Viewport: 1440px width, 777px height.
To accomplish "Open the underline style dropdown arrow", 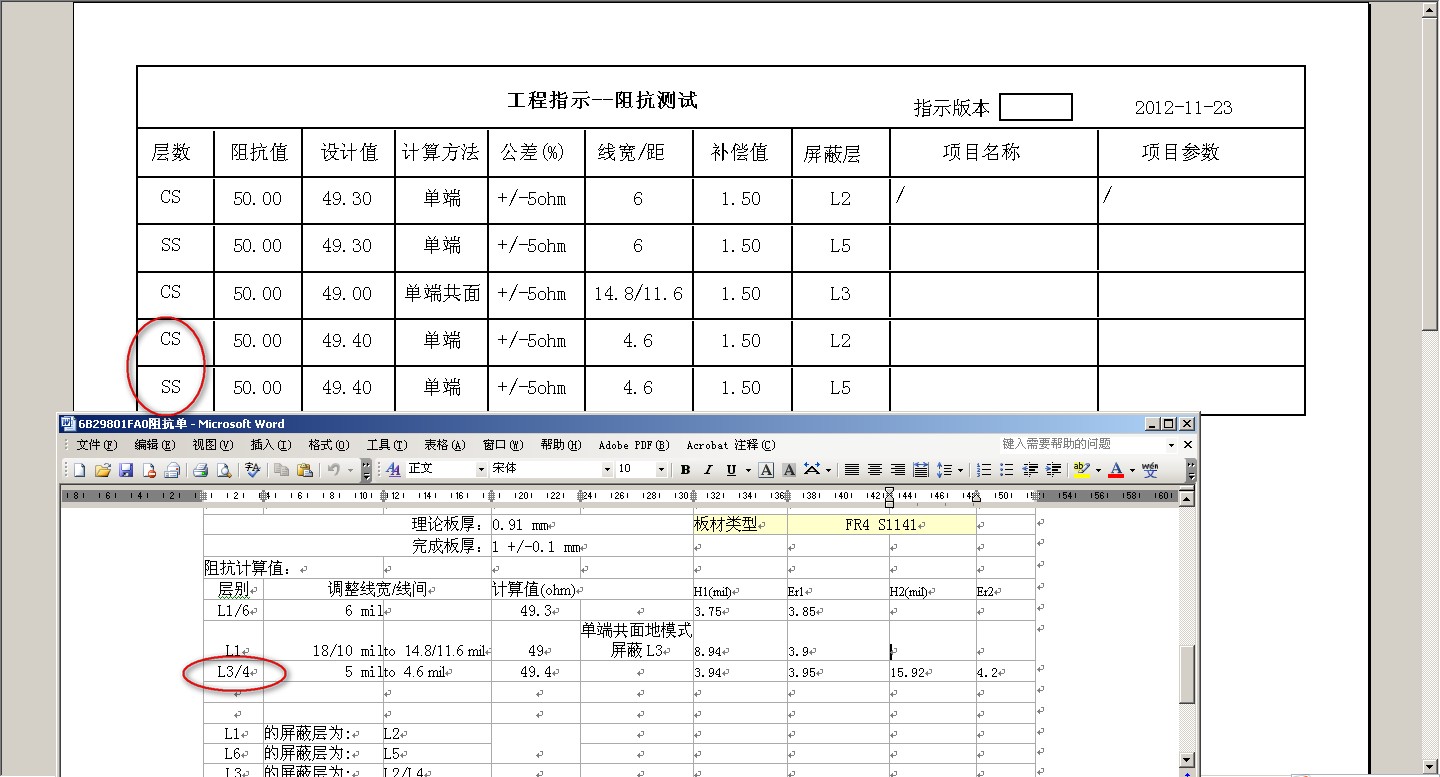I will (x=748, y=469).
